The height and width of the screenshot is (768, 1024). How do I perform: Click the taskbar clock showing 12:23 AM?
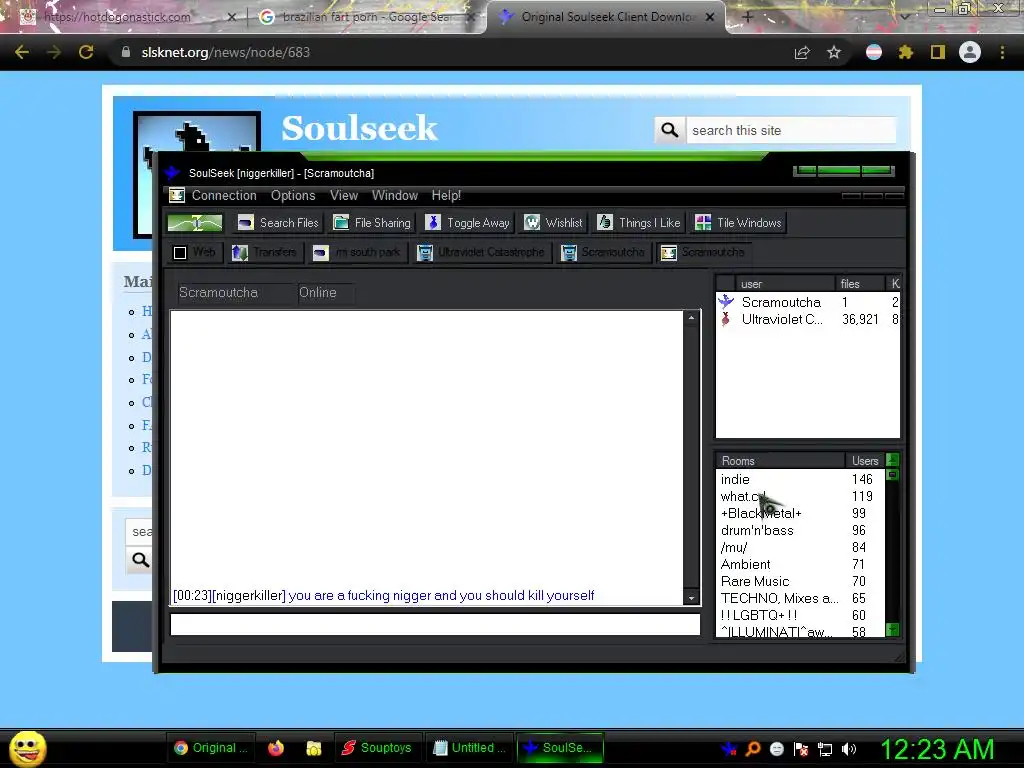937,749
